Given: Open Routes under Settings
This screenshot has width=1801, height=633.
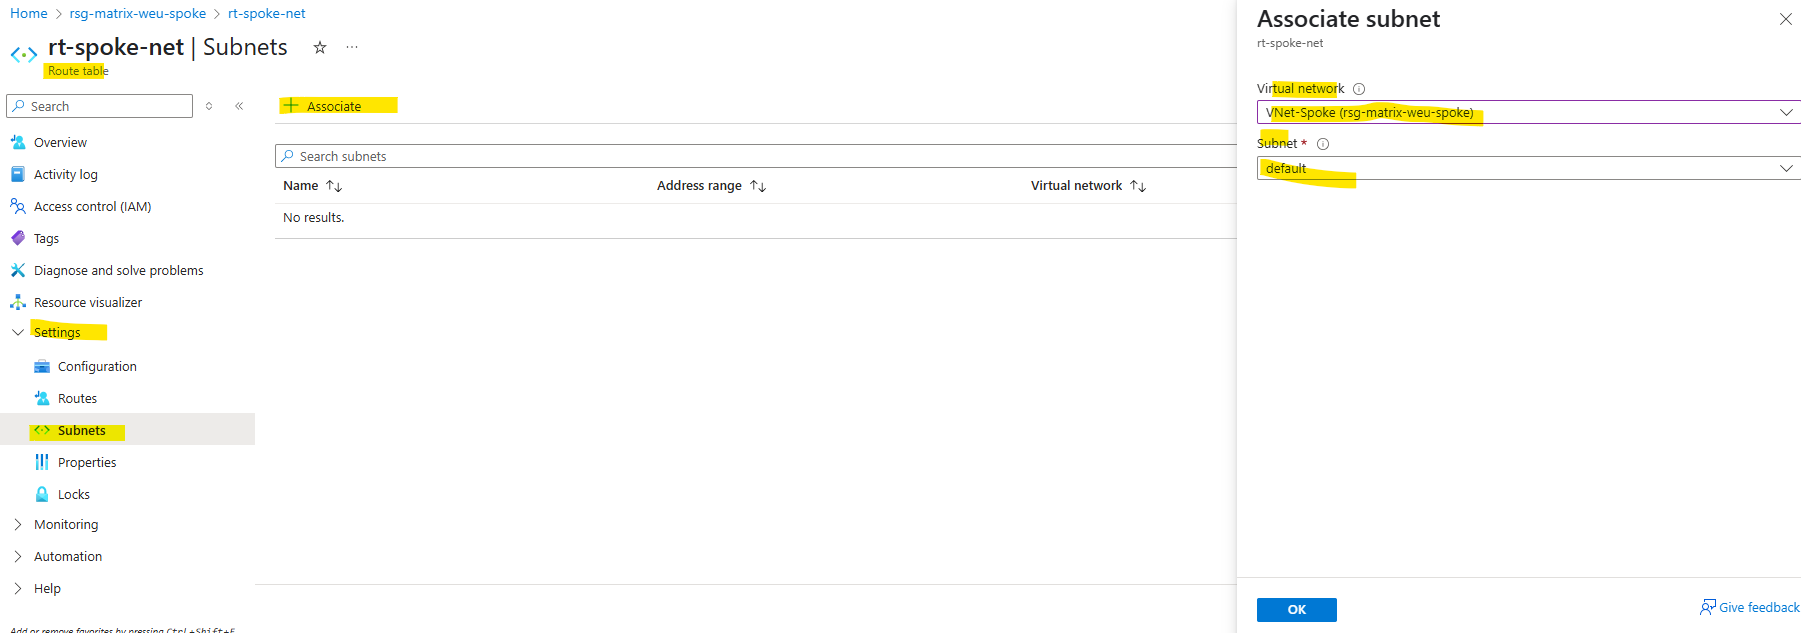Looking at the screenshot, I should [77, 398].
